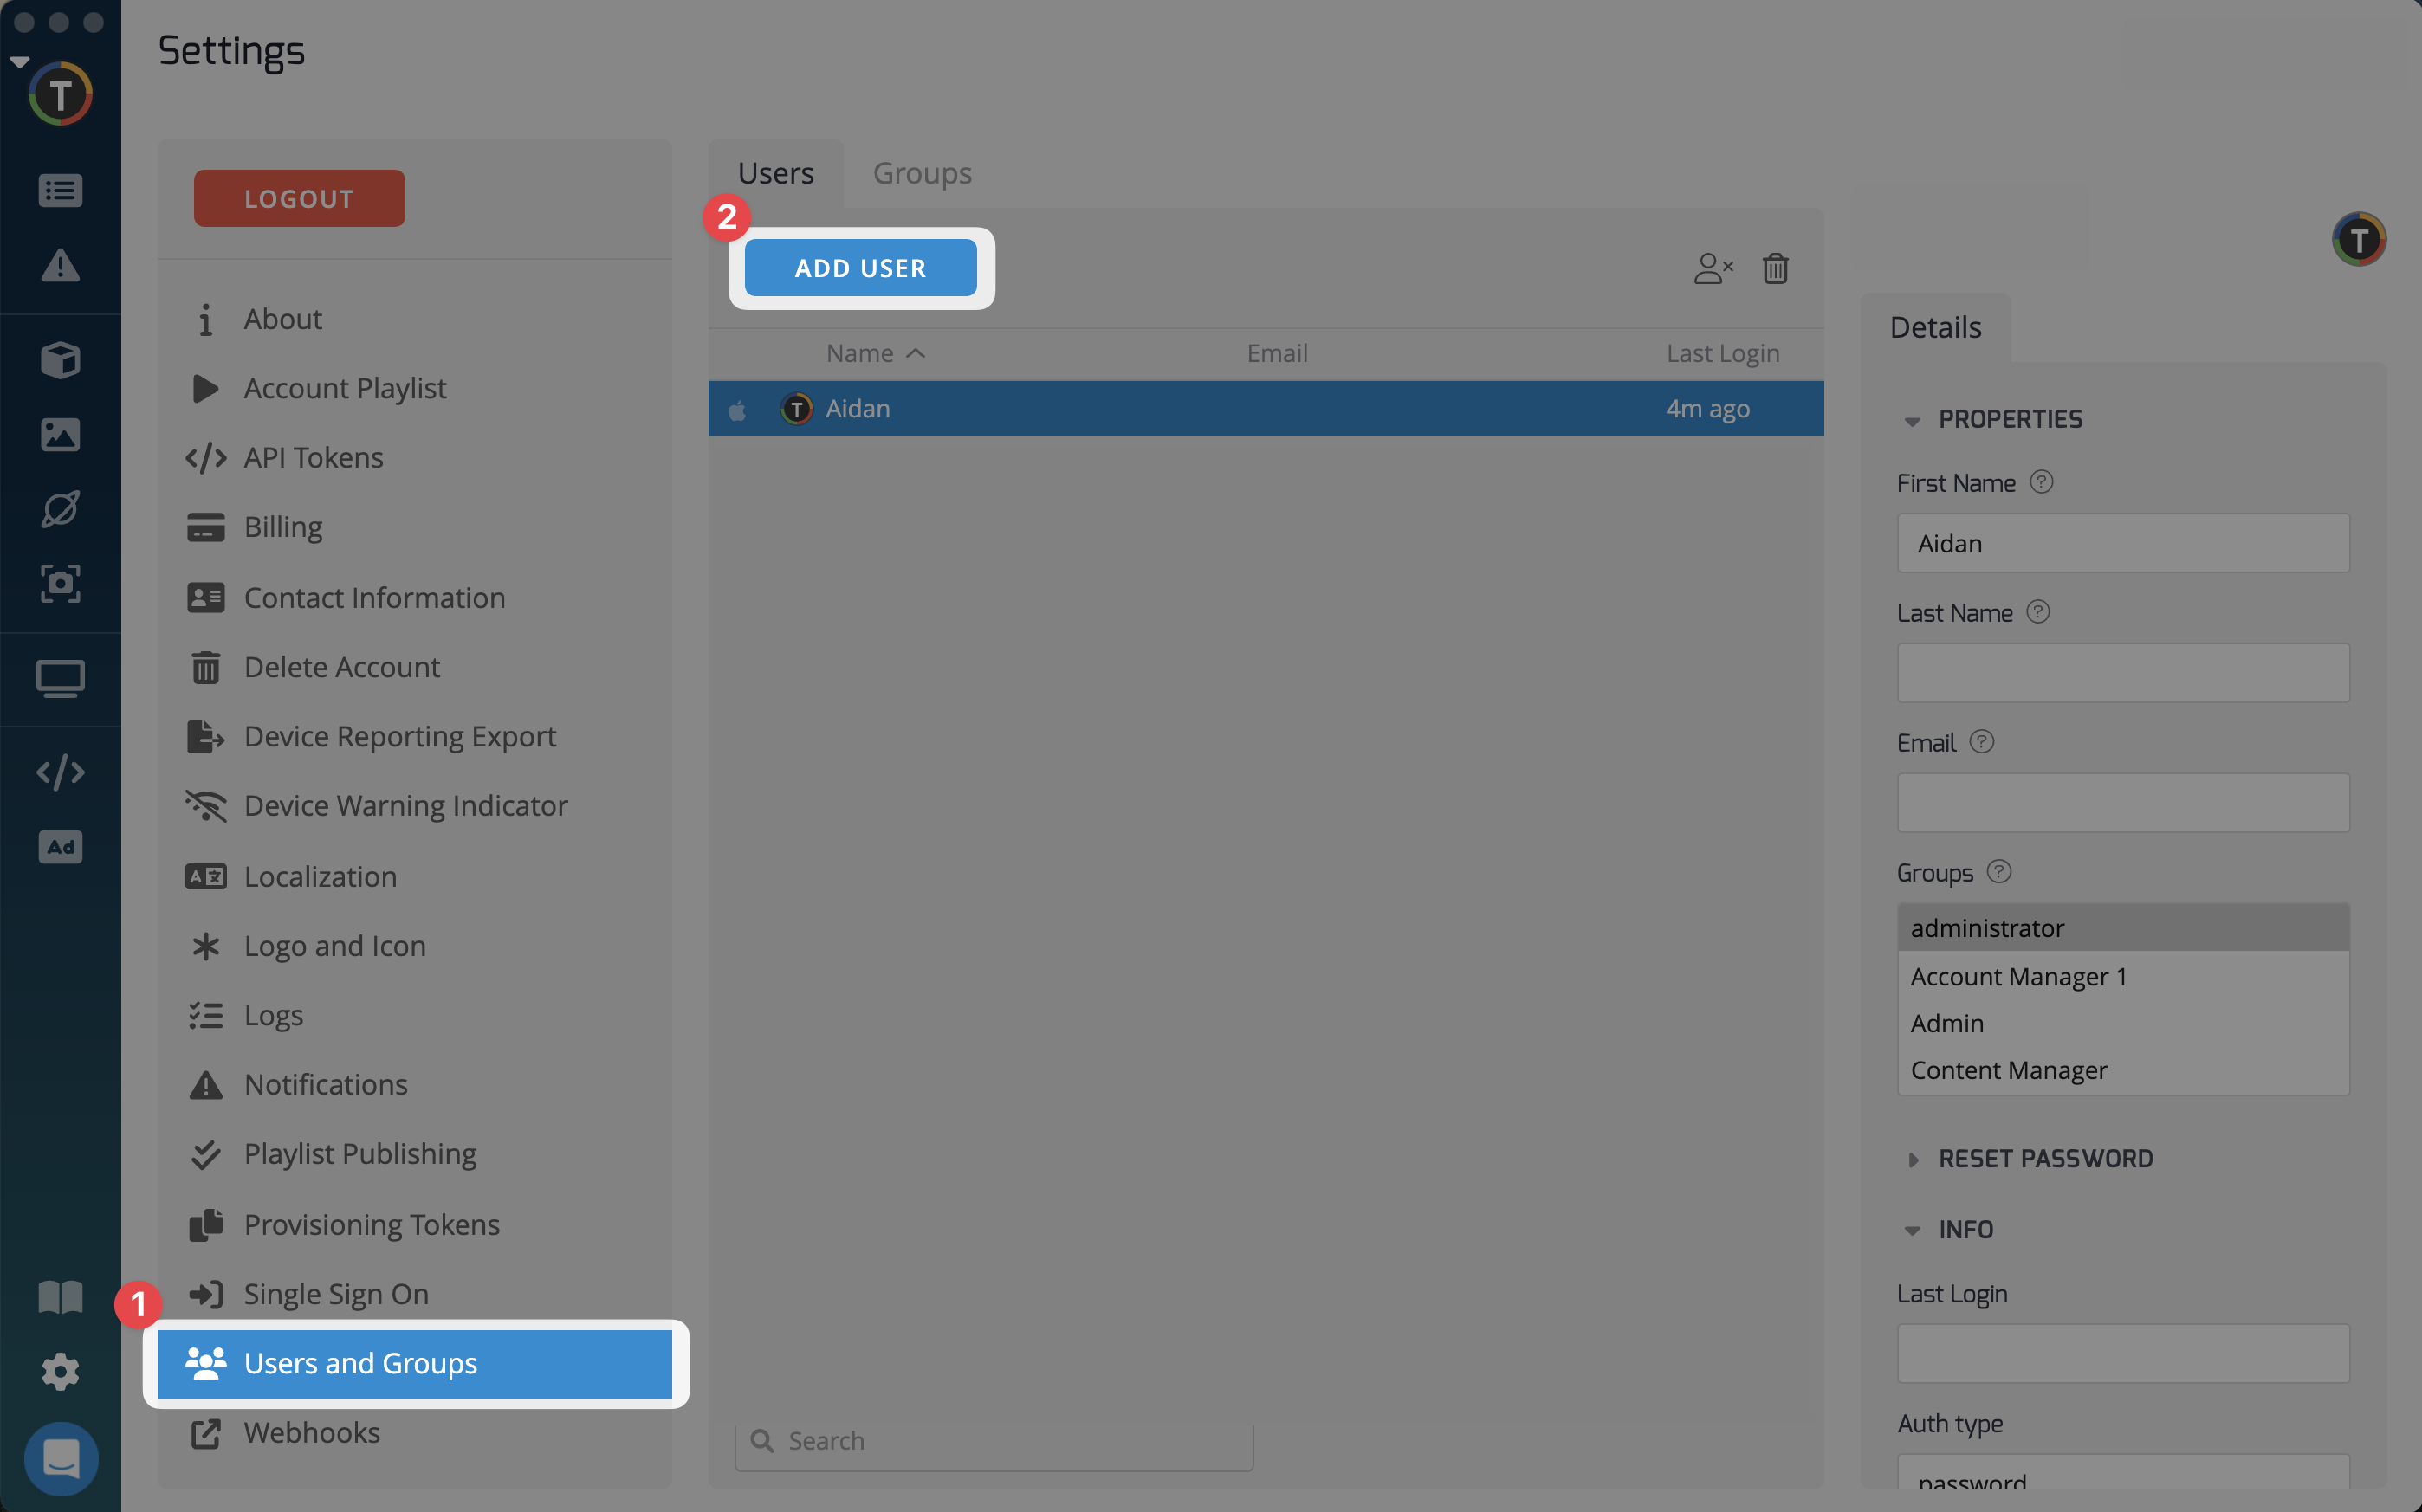Open the devices monitor icon in sidebar
Image resolution: width=2422 pixels, height=1512 pixels.
point(60,679)
